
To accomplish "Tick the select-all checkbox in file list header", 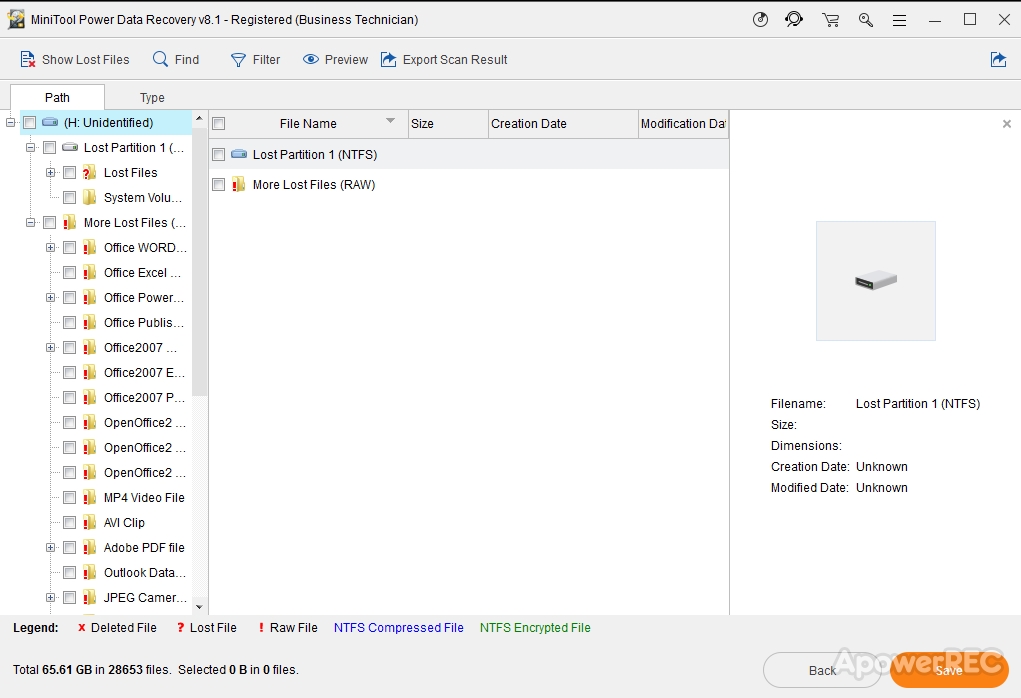I will click(219, 124).
